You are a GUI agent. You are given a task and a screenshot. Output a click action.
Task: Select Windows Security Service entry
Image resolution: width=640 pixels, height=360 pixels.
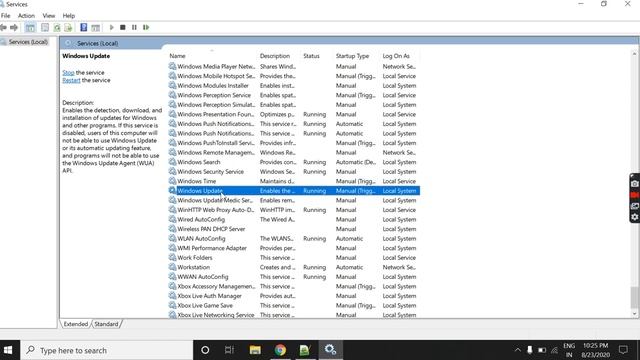[x=294, y=171]
